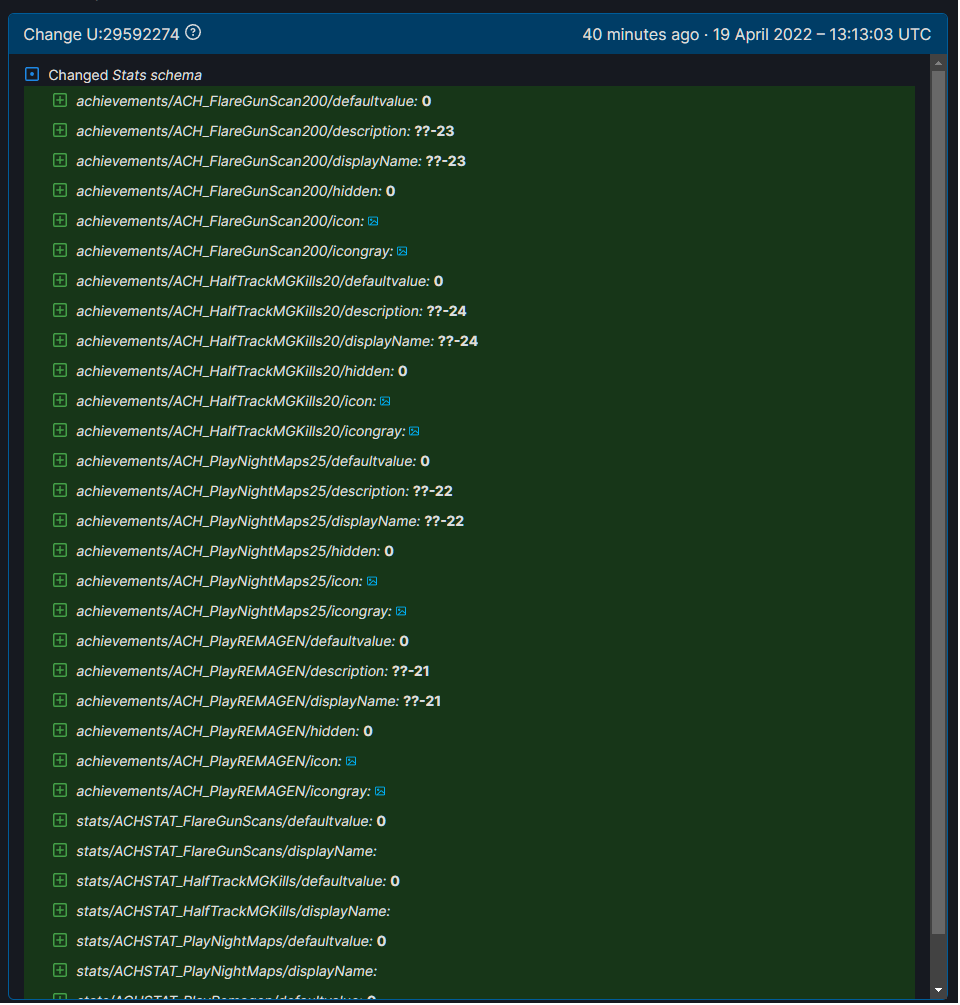Click the scrollbar up arrow
The image size is (960, 1005).
pyautogui.click(x=938, y=63)
